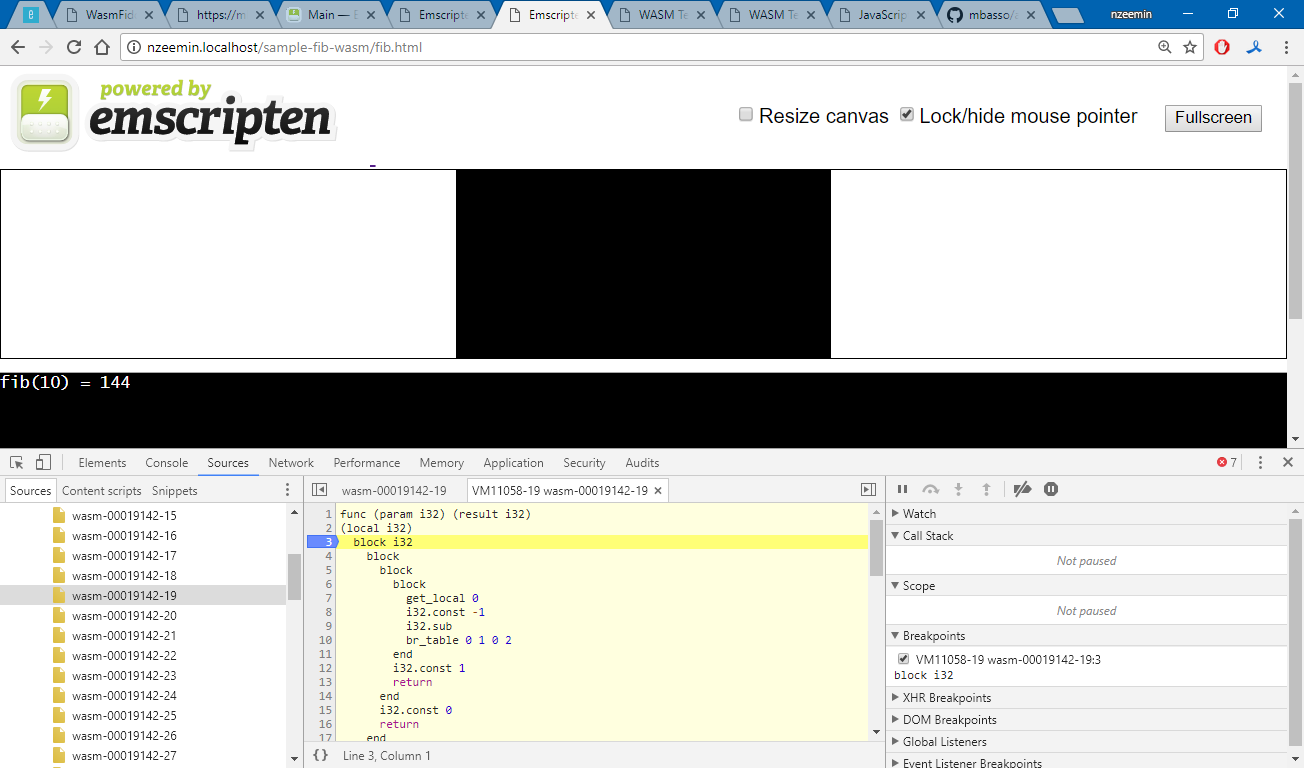Click the pause script execution icon
1304x768 pixels.
(x=903, y=489)
